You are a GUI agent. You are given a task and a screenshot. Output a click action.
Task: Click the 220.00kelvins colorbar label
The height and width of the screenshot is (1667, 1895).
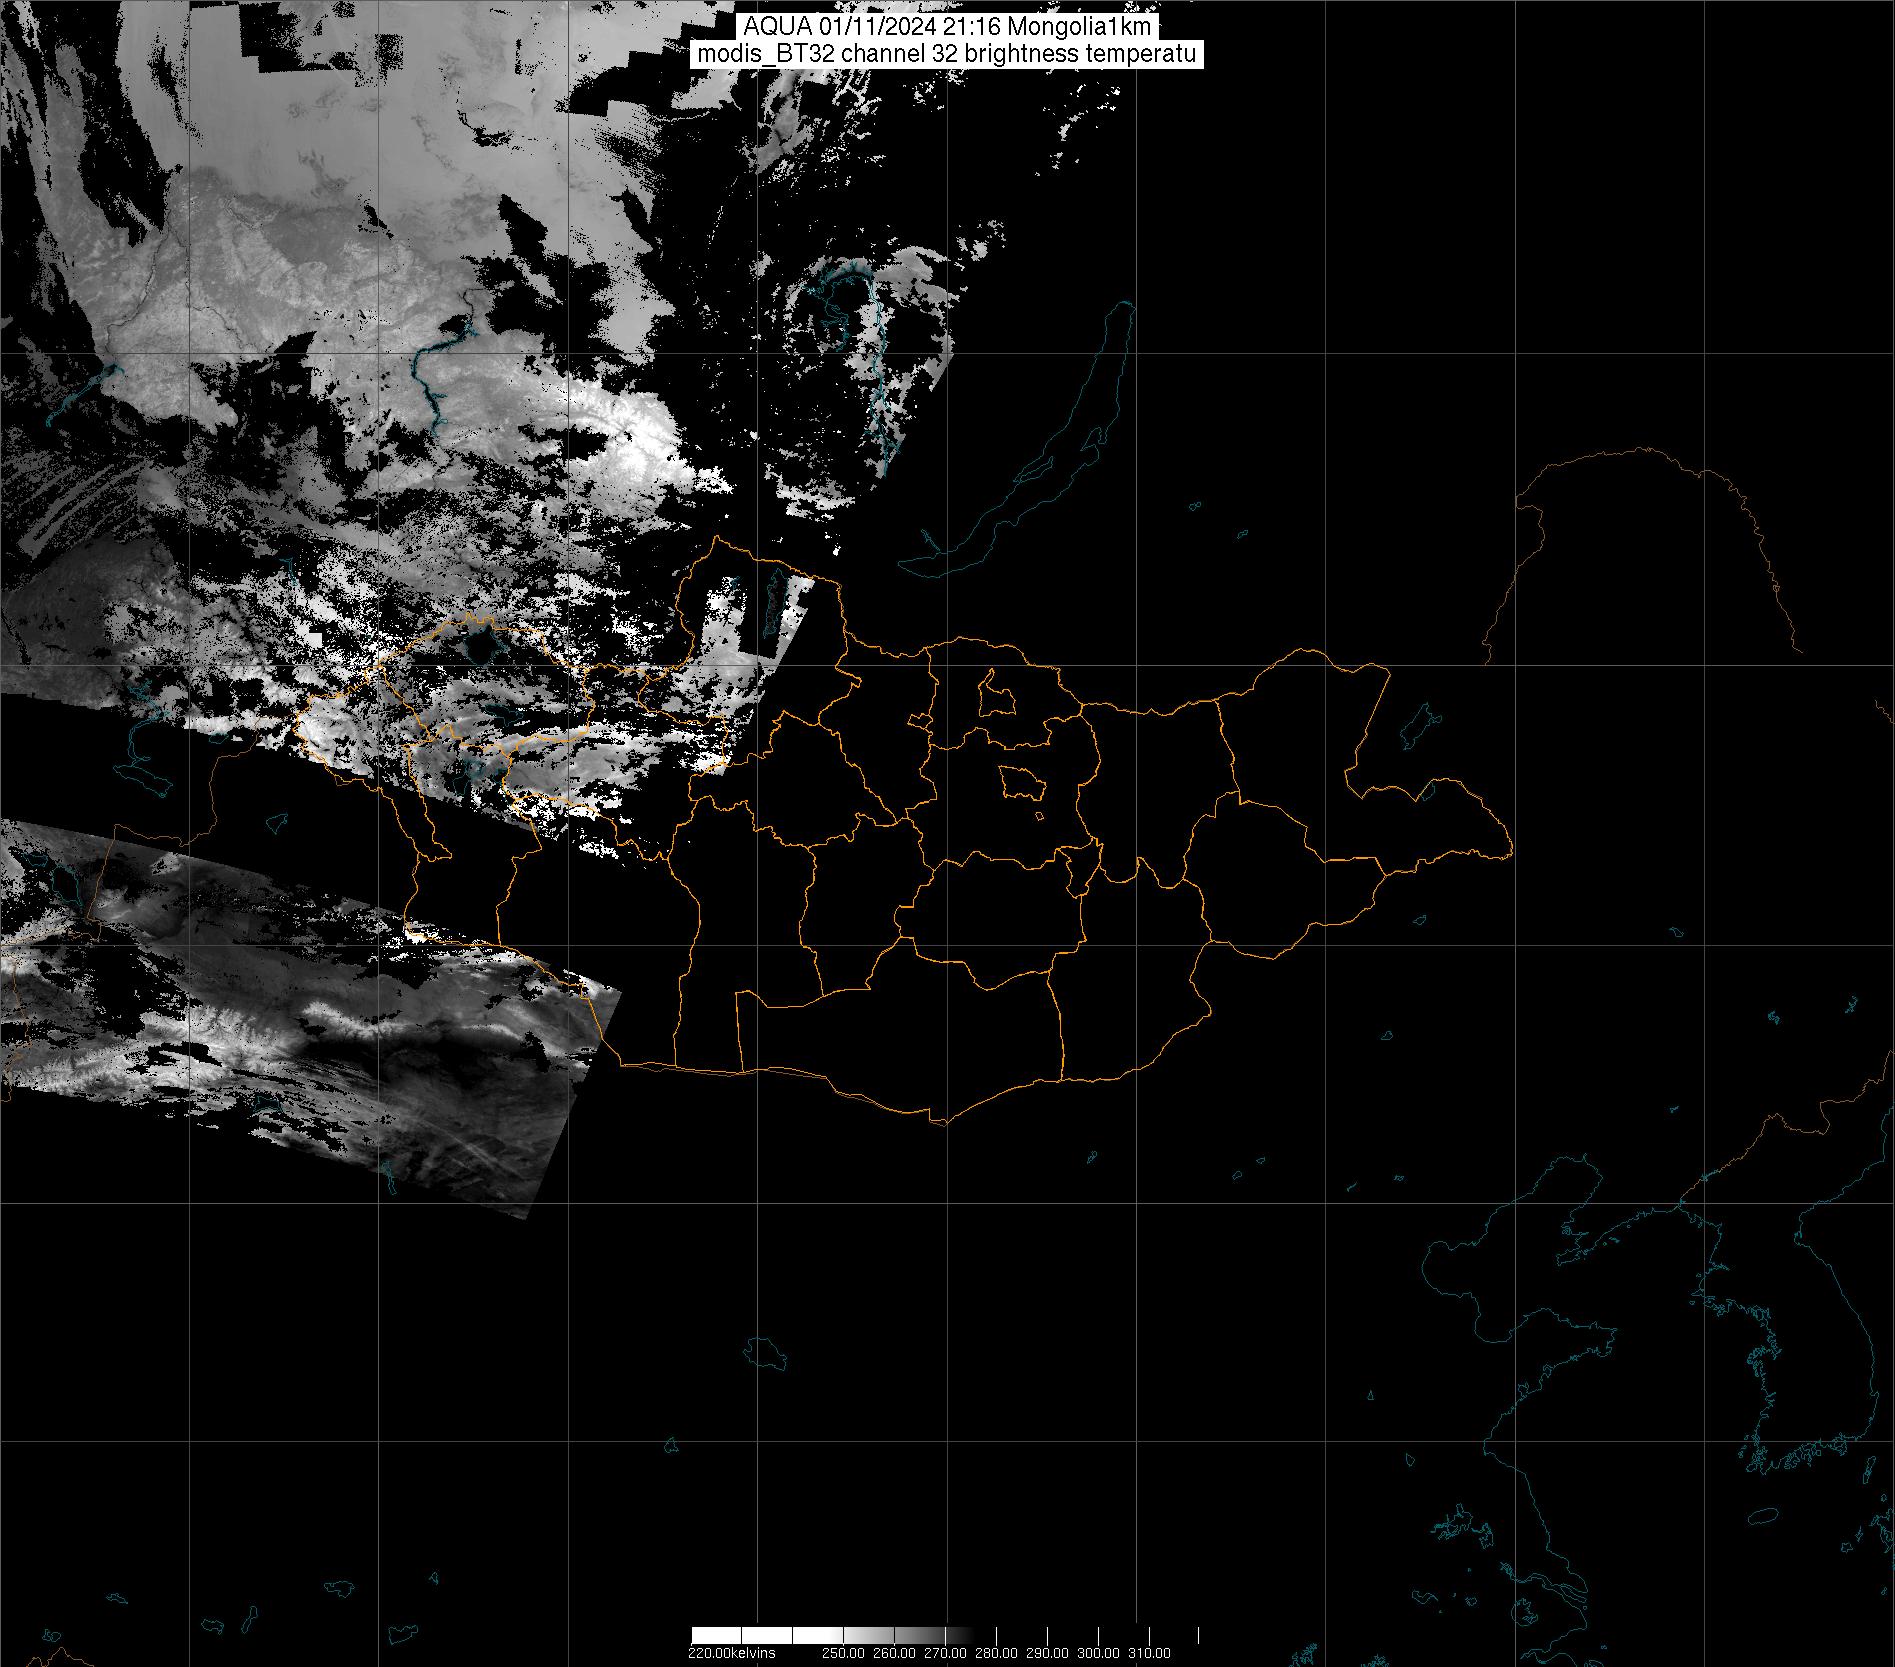[731, 1652]
